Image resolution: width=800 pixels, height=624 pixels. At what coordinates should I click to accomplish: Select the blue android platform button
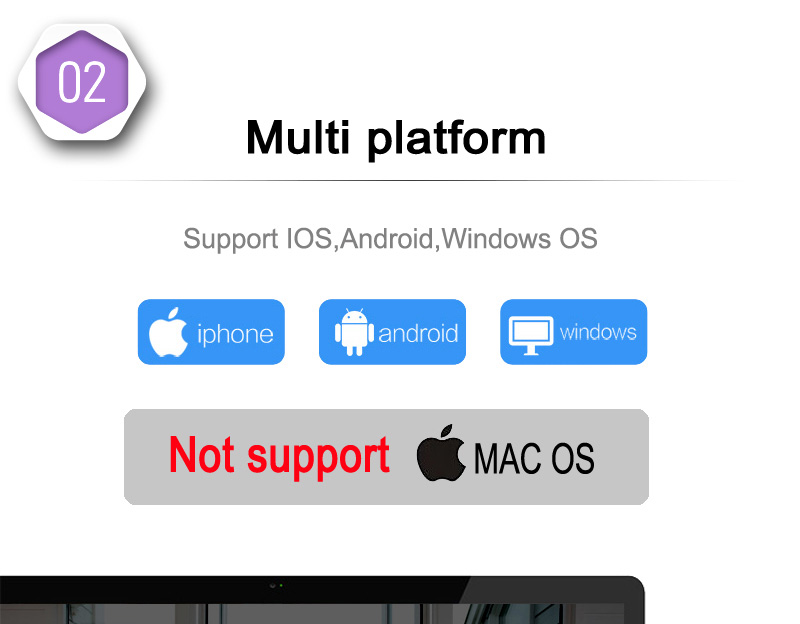392,332
